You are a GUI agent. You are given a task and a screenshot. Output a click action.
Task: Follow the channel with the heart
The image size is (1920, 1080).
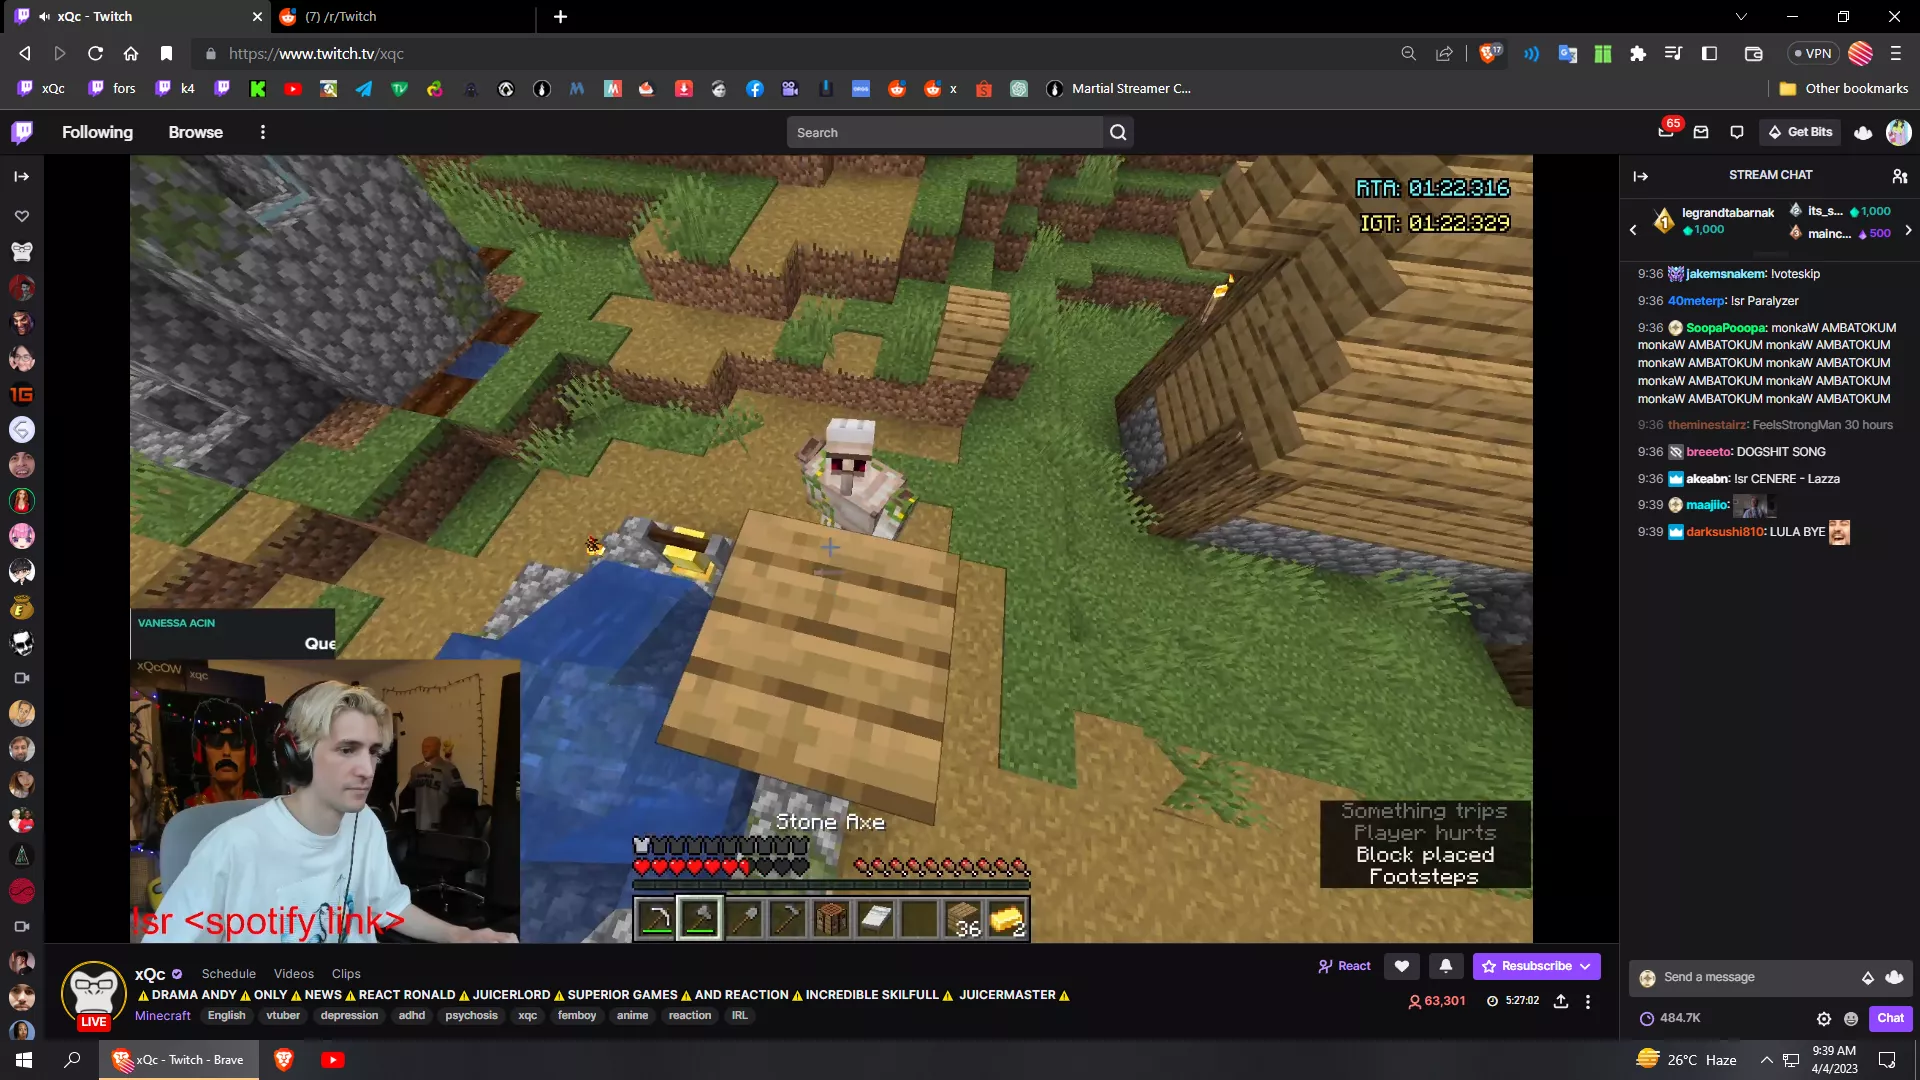point(1401,966)
